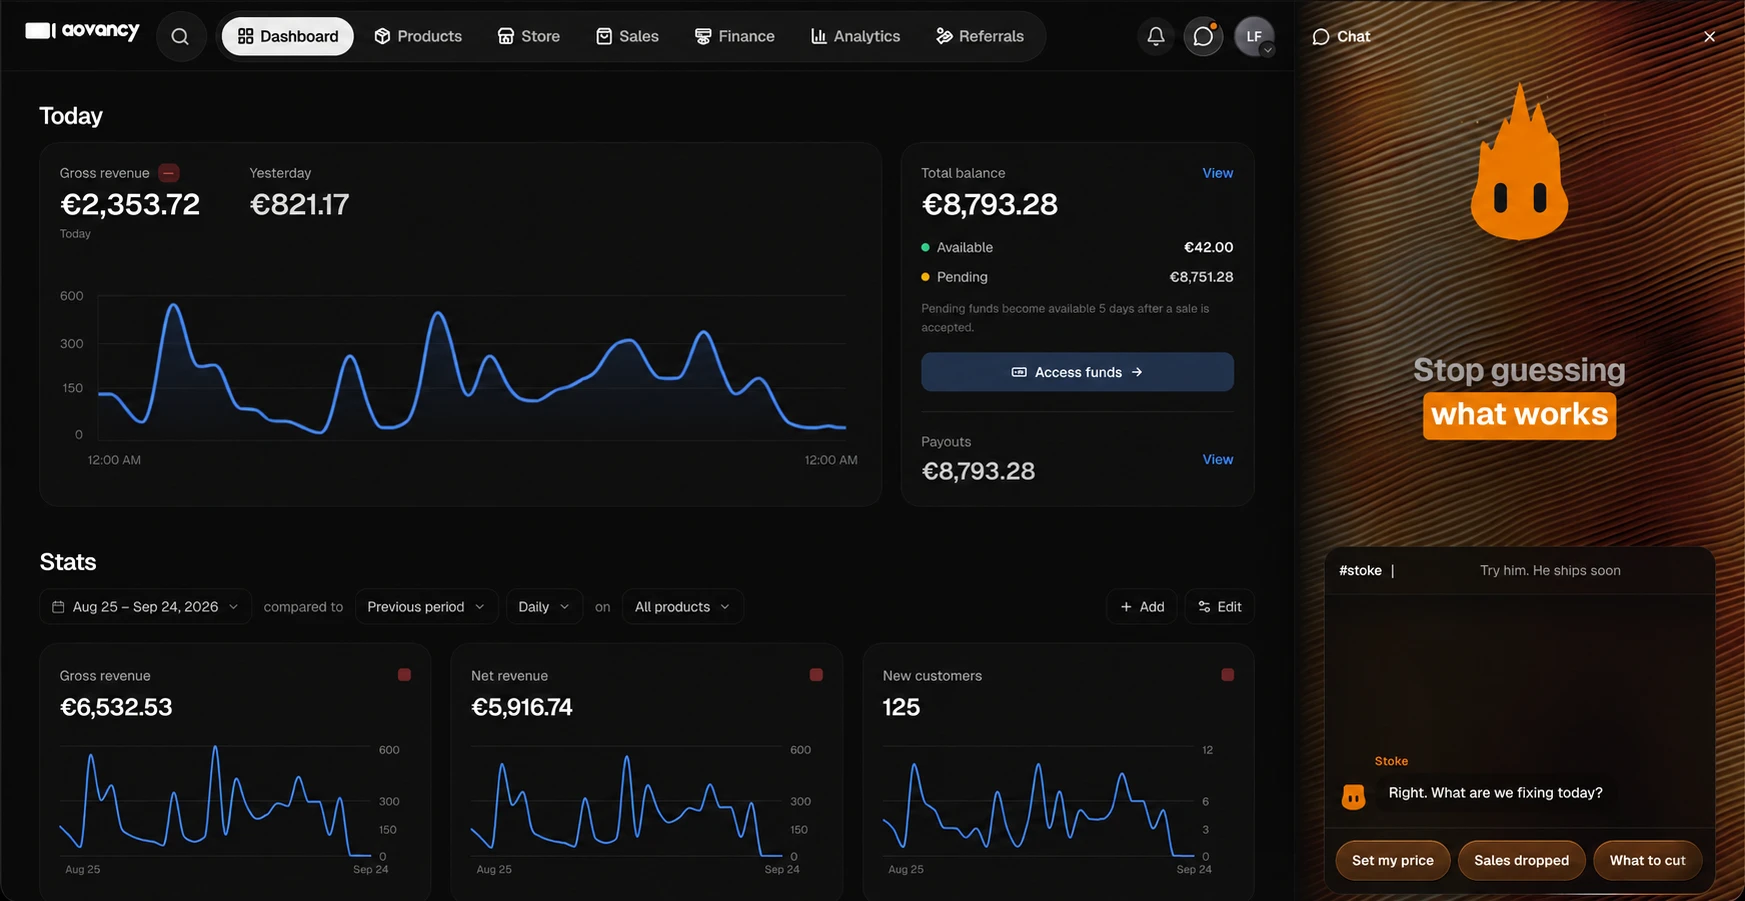
Task: Click the Sales dropped suggestion
Action: click(1521, 860)
